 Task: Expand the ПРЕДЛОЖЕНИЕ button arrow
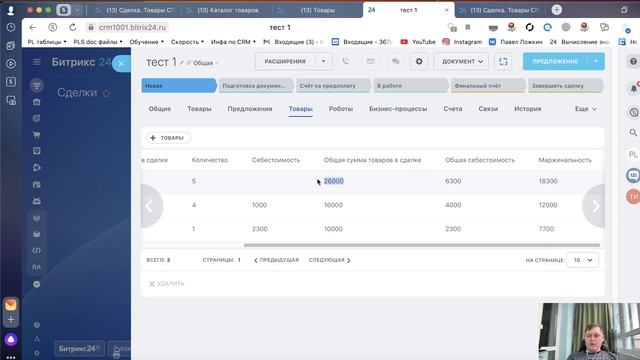(596, 61)
